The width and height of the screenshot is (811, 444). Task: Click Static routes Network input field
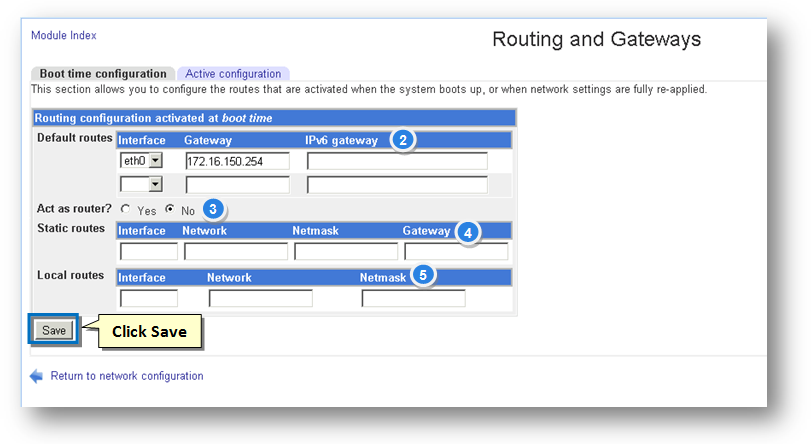(x=235, y=251)
